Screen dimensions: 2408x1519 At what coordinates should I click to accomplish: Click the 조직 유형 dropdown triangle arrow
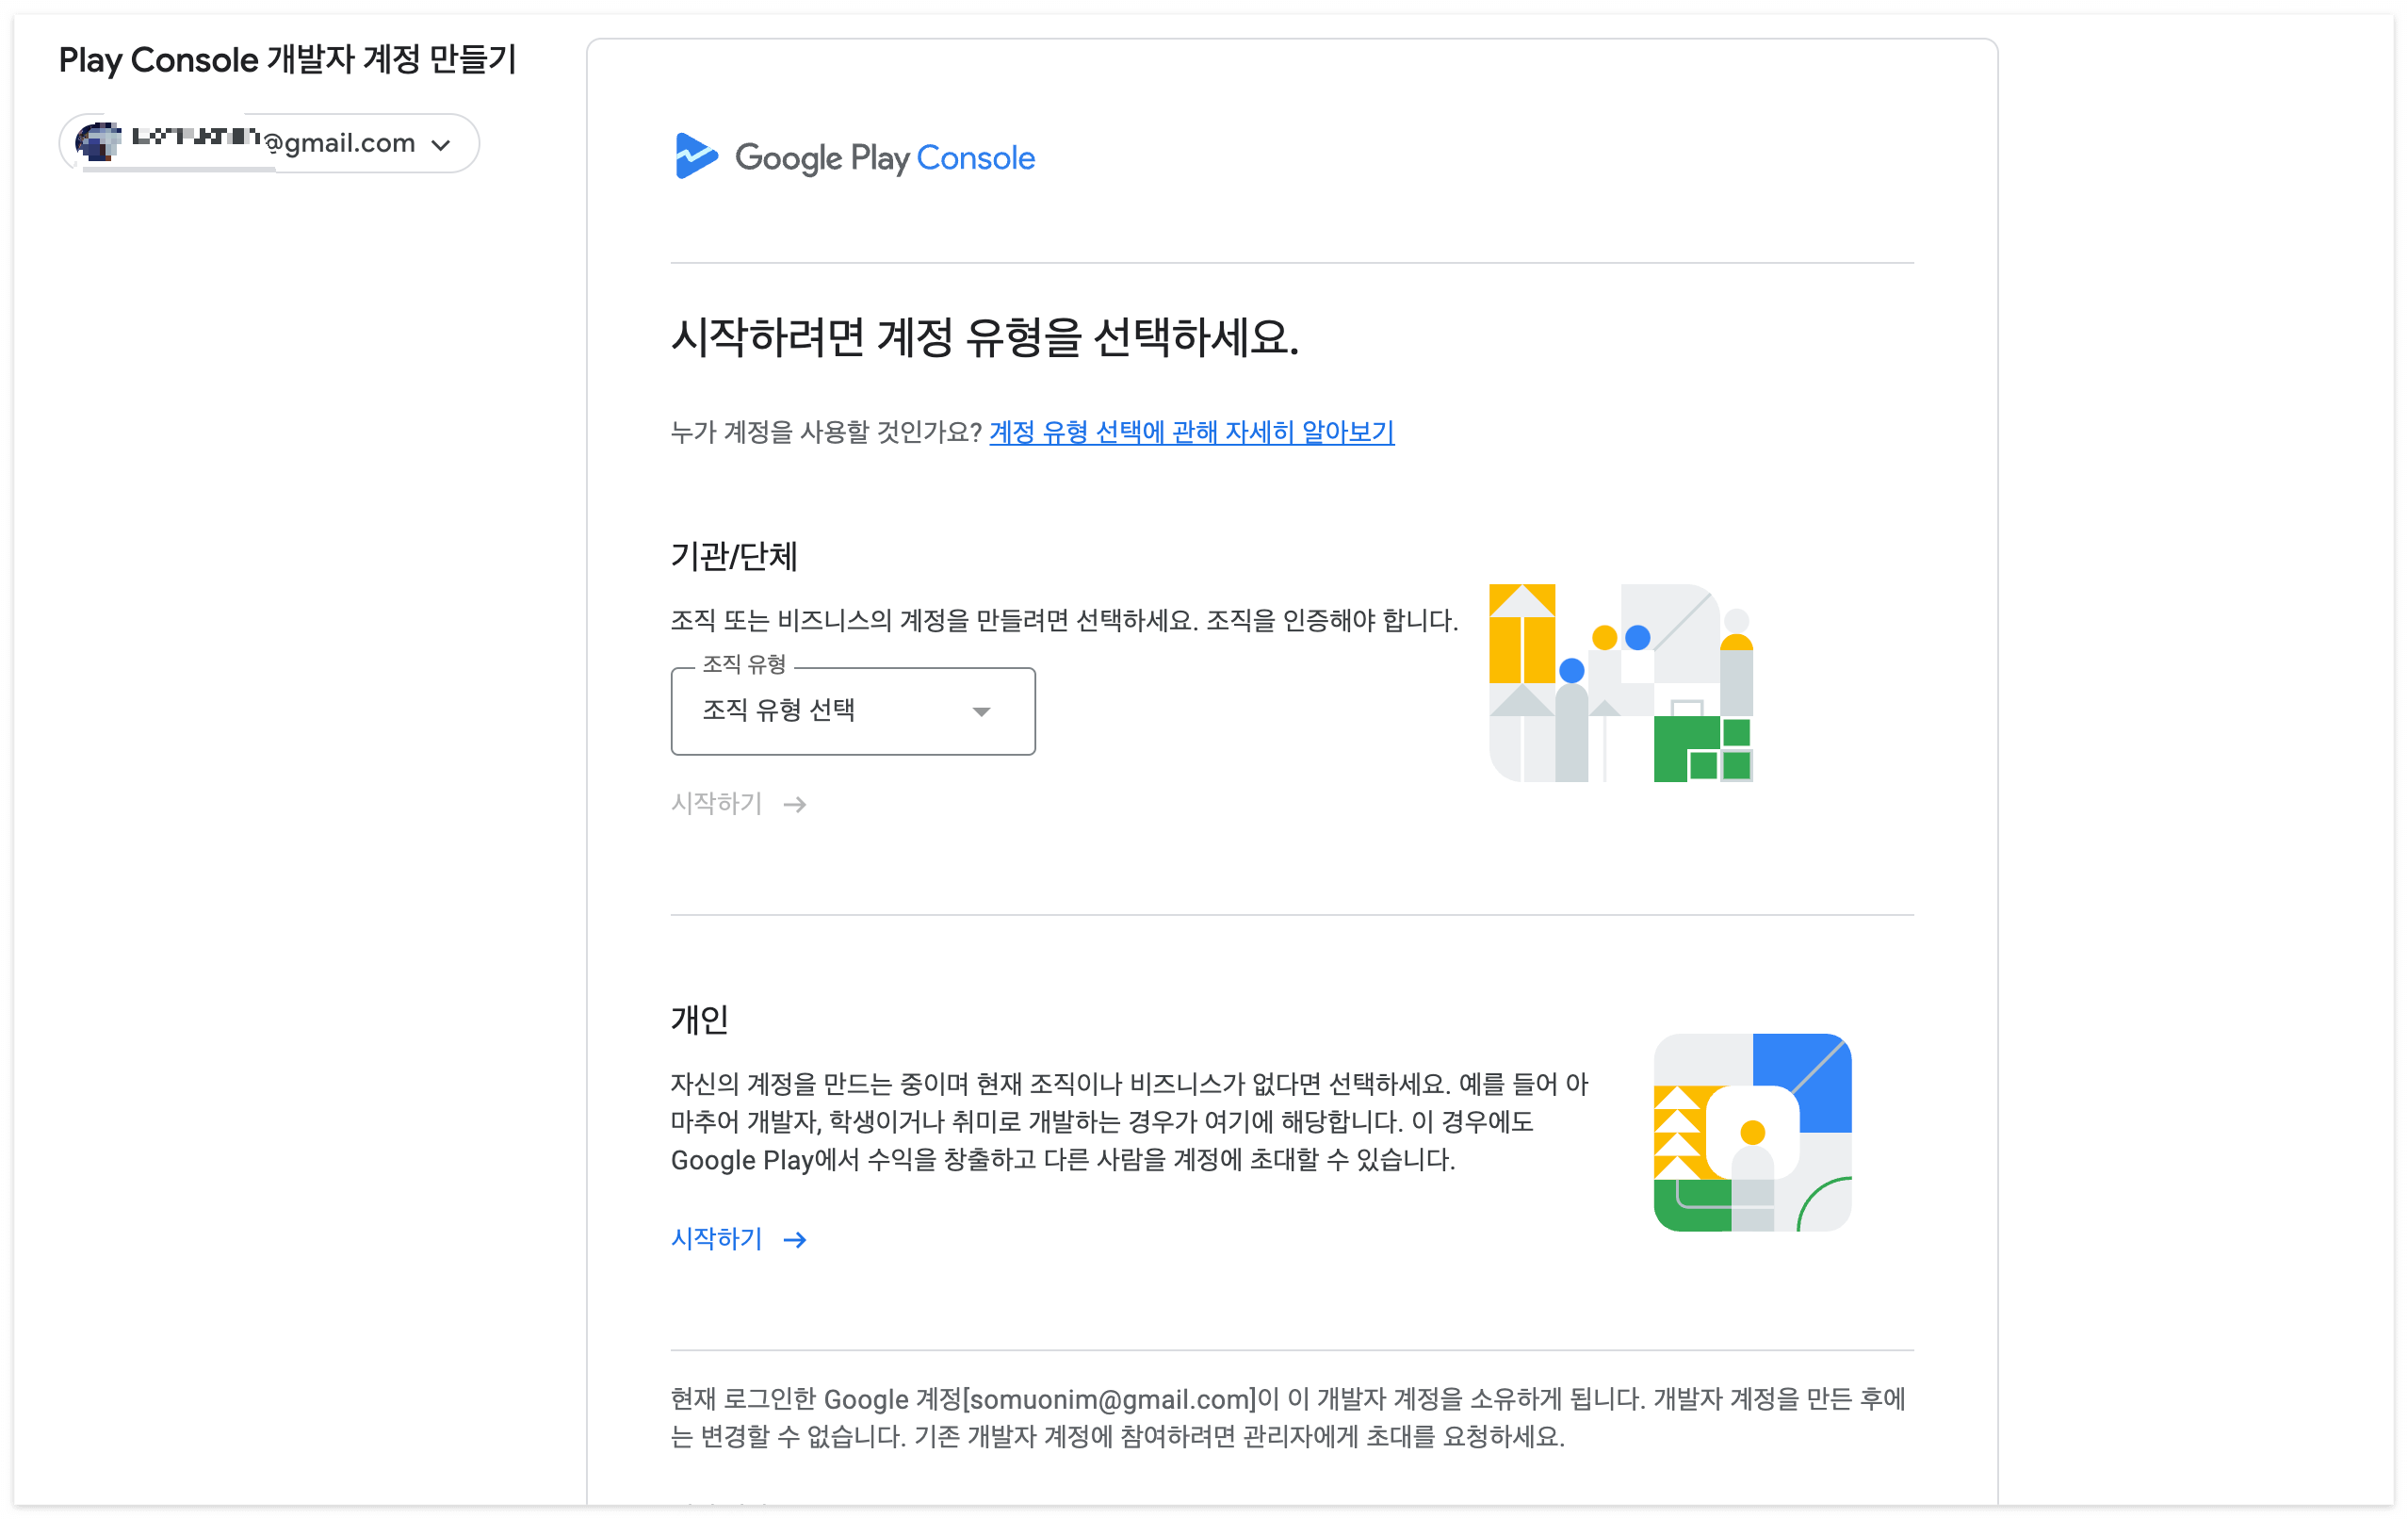(x=981, y=712)
